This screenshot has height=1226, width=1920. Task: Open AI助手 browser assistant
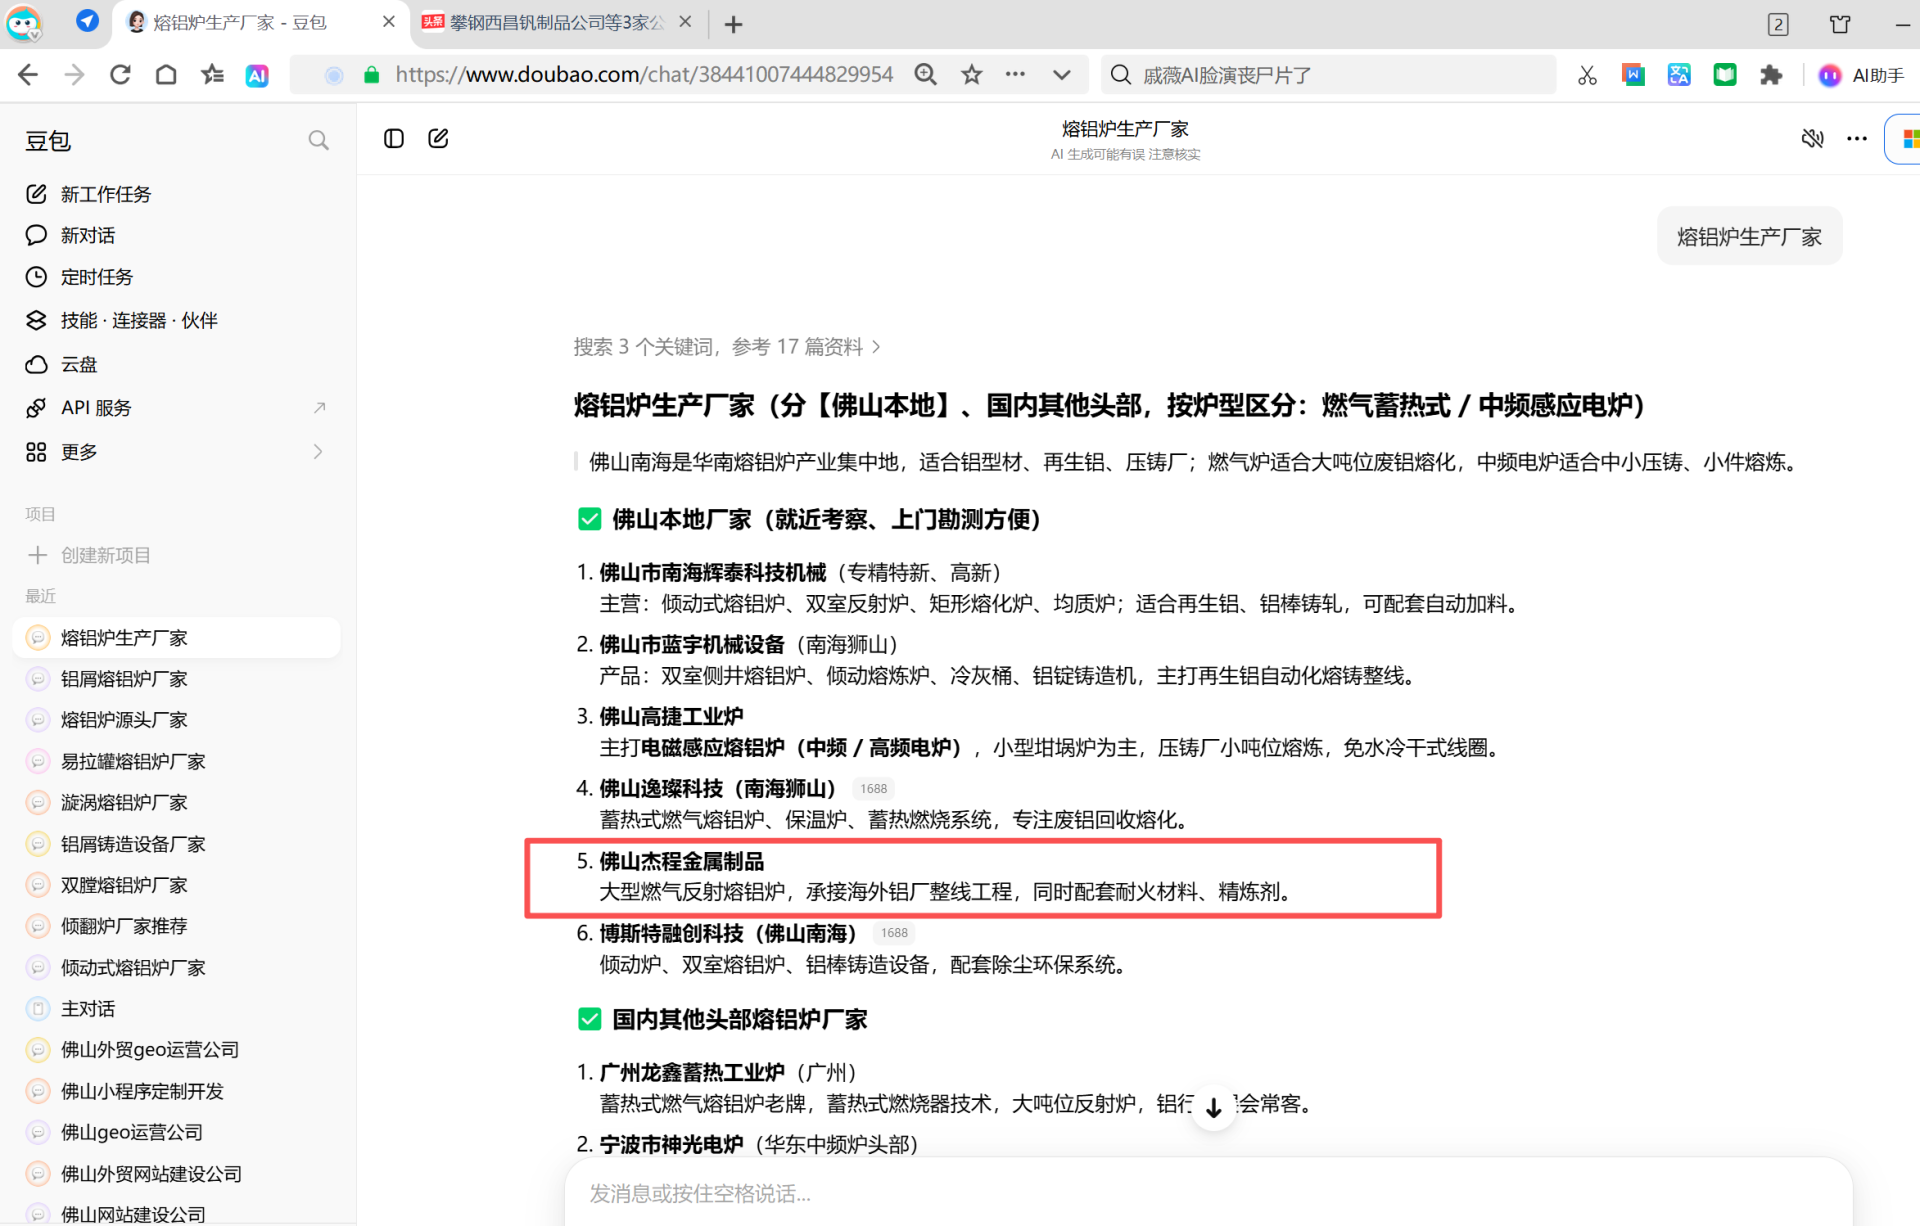[x=1861, y=75]
